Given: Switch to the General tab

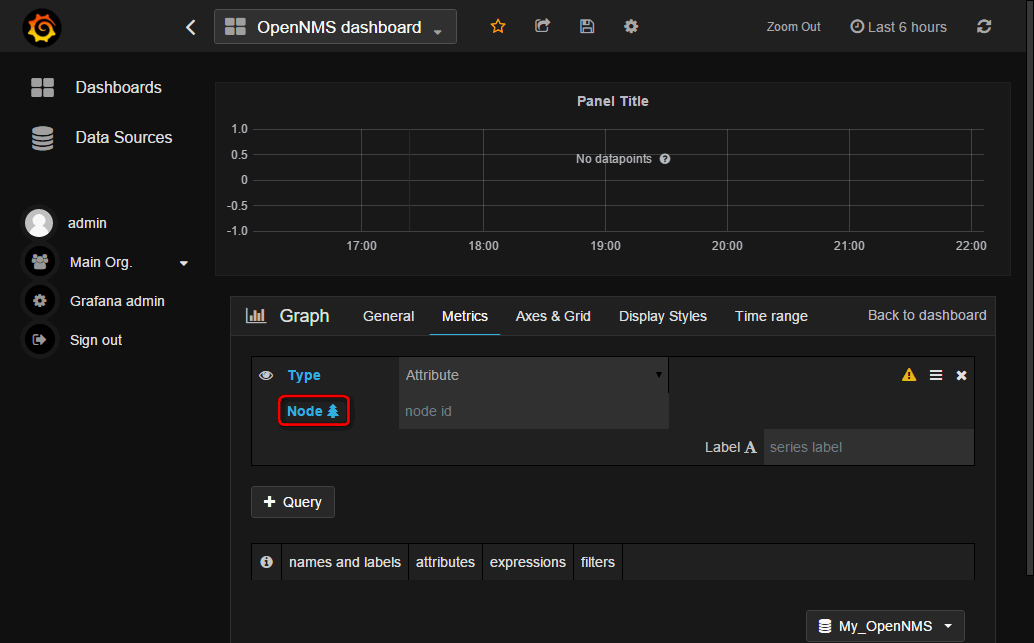Looking at the screenshot, I should coord(388,317).
